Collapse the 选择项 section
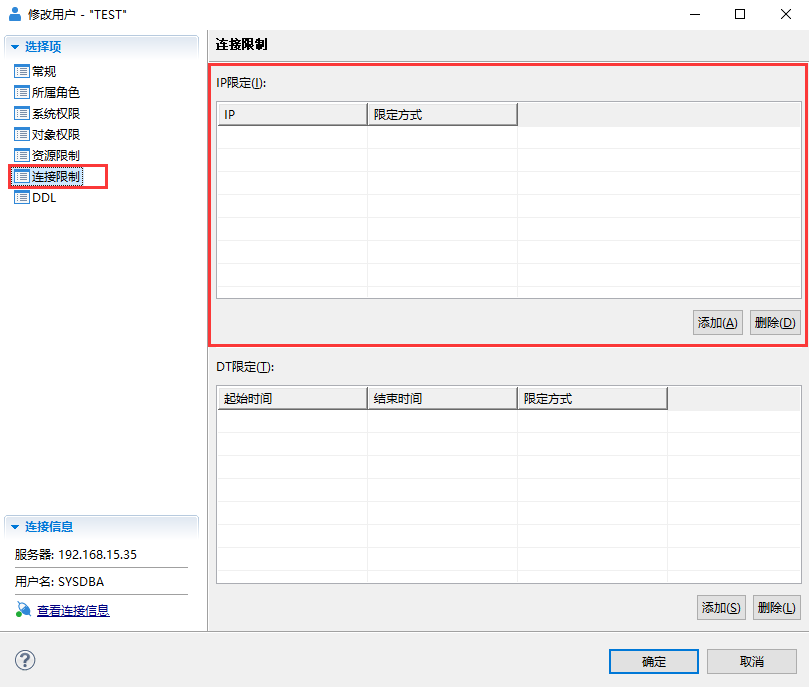Image resolution: width=809 pixels, height=687 pixels. (15, 47)
